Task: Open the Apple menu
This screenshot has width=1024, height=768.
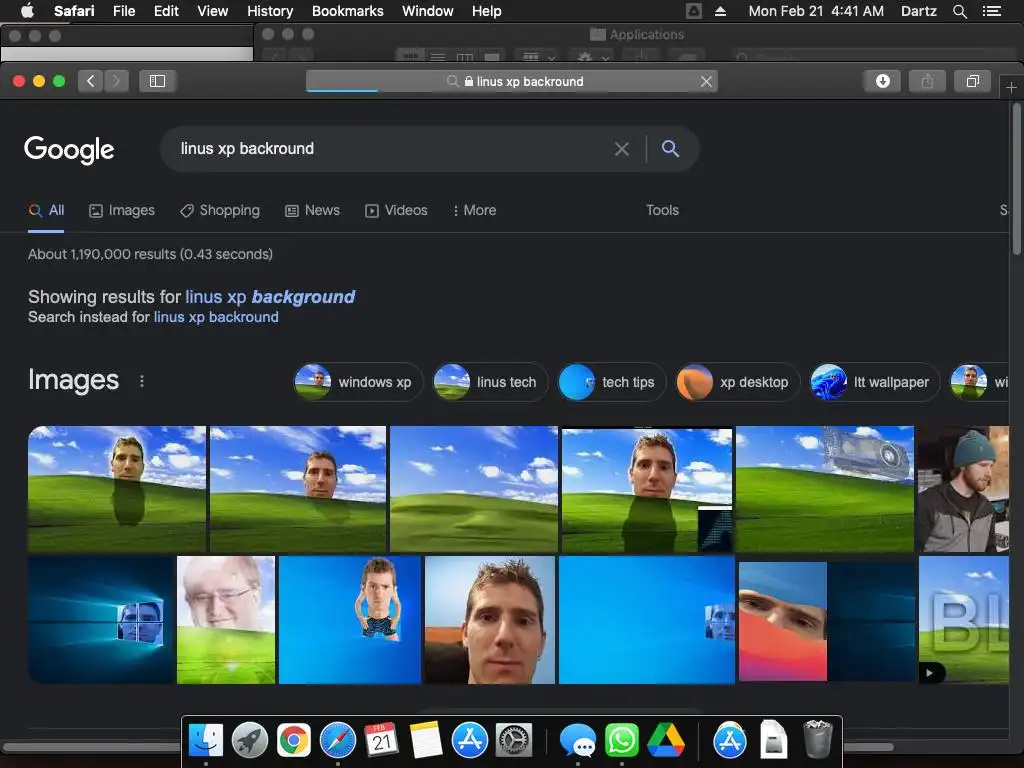Action: (x=27, y=10)
